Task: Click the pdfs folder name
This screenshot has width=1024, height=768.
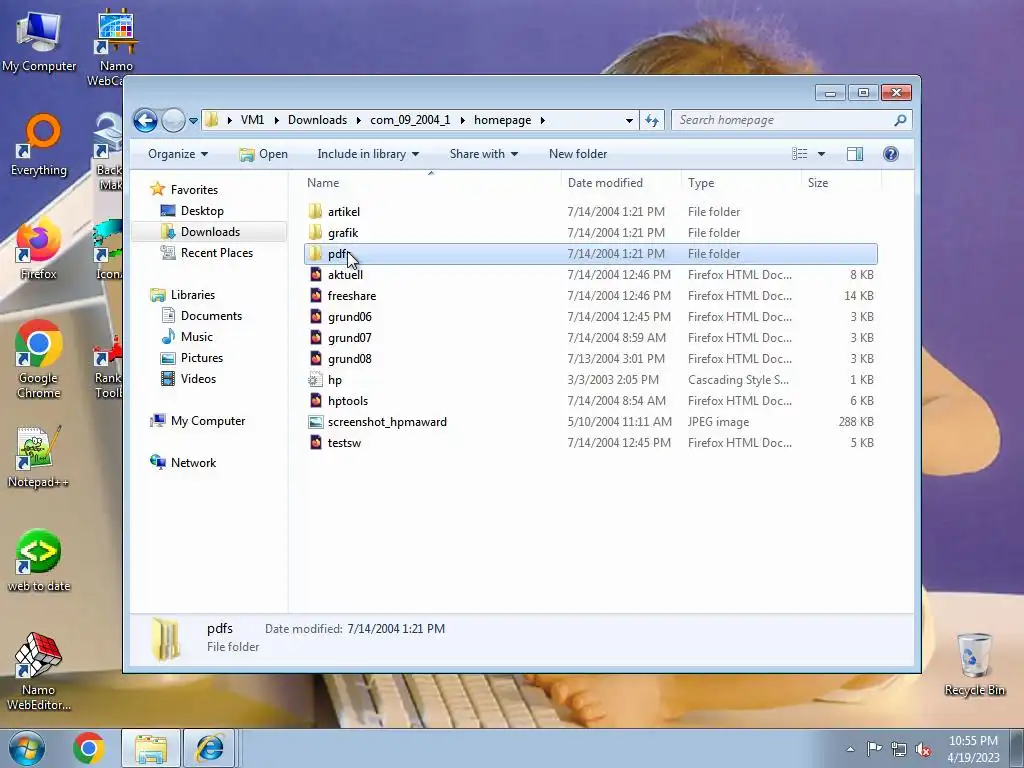Action: point(340,253)
